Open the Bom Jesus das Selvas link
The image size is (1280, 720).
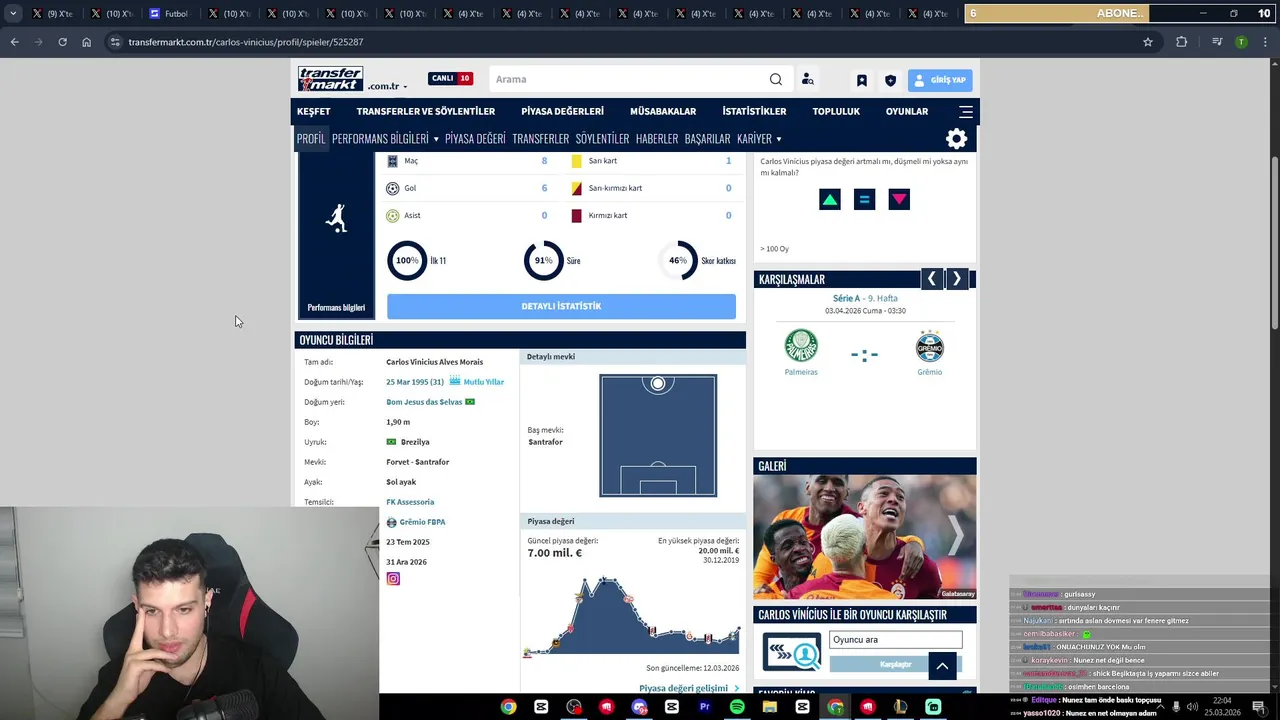pos(424,402)
